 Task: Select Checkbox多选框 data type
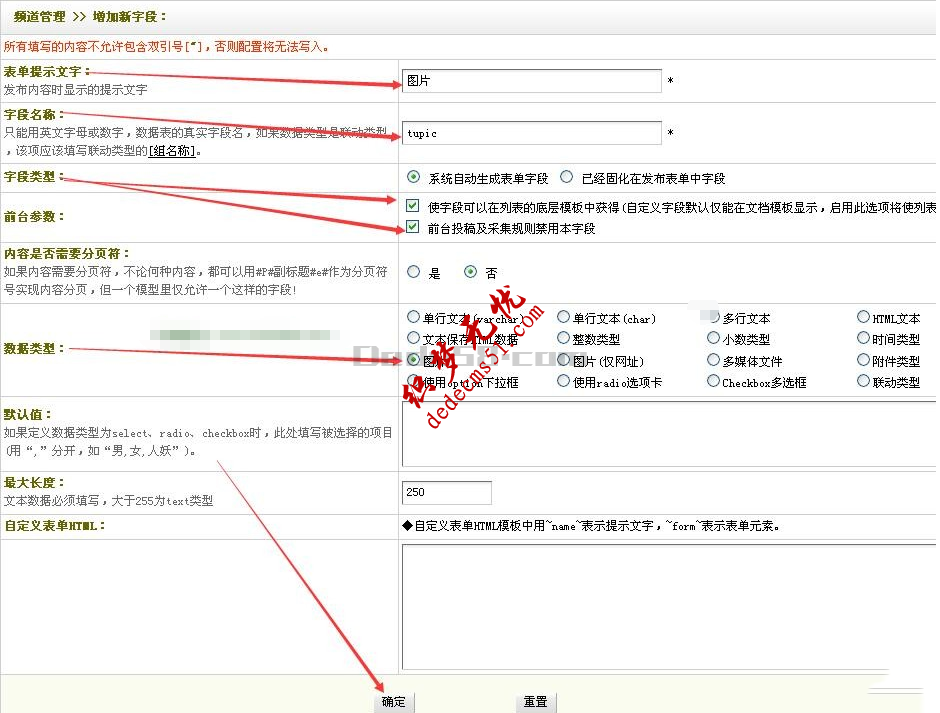713,379
